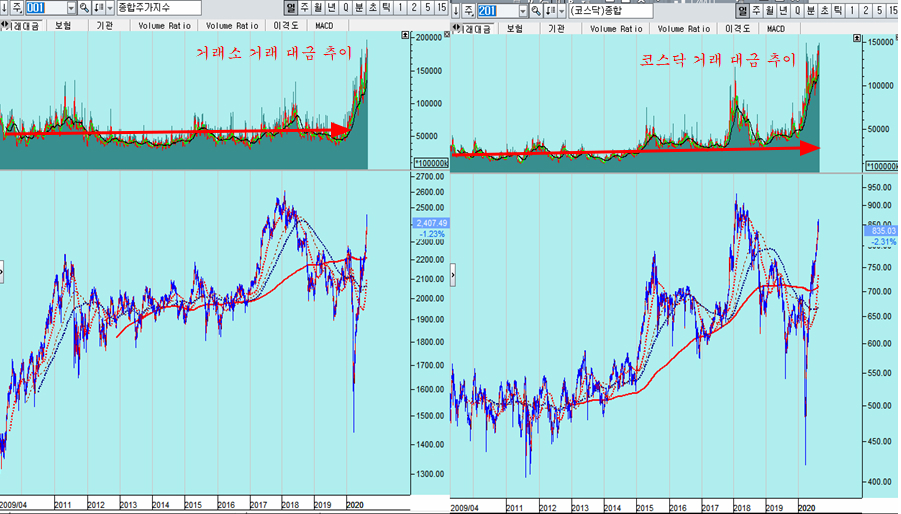This screenshot has height=514, width=901.
Task: Click the side panel arrow on the KOSDAQ chart's left edge
Action: tap(454, 271)
